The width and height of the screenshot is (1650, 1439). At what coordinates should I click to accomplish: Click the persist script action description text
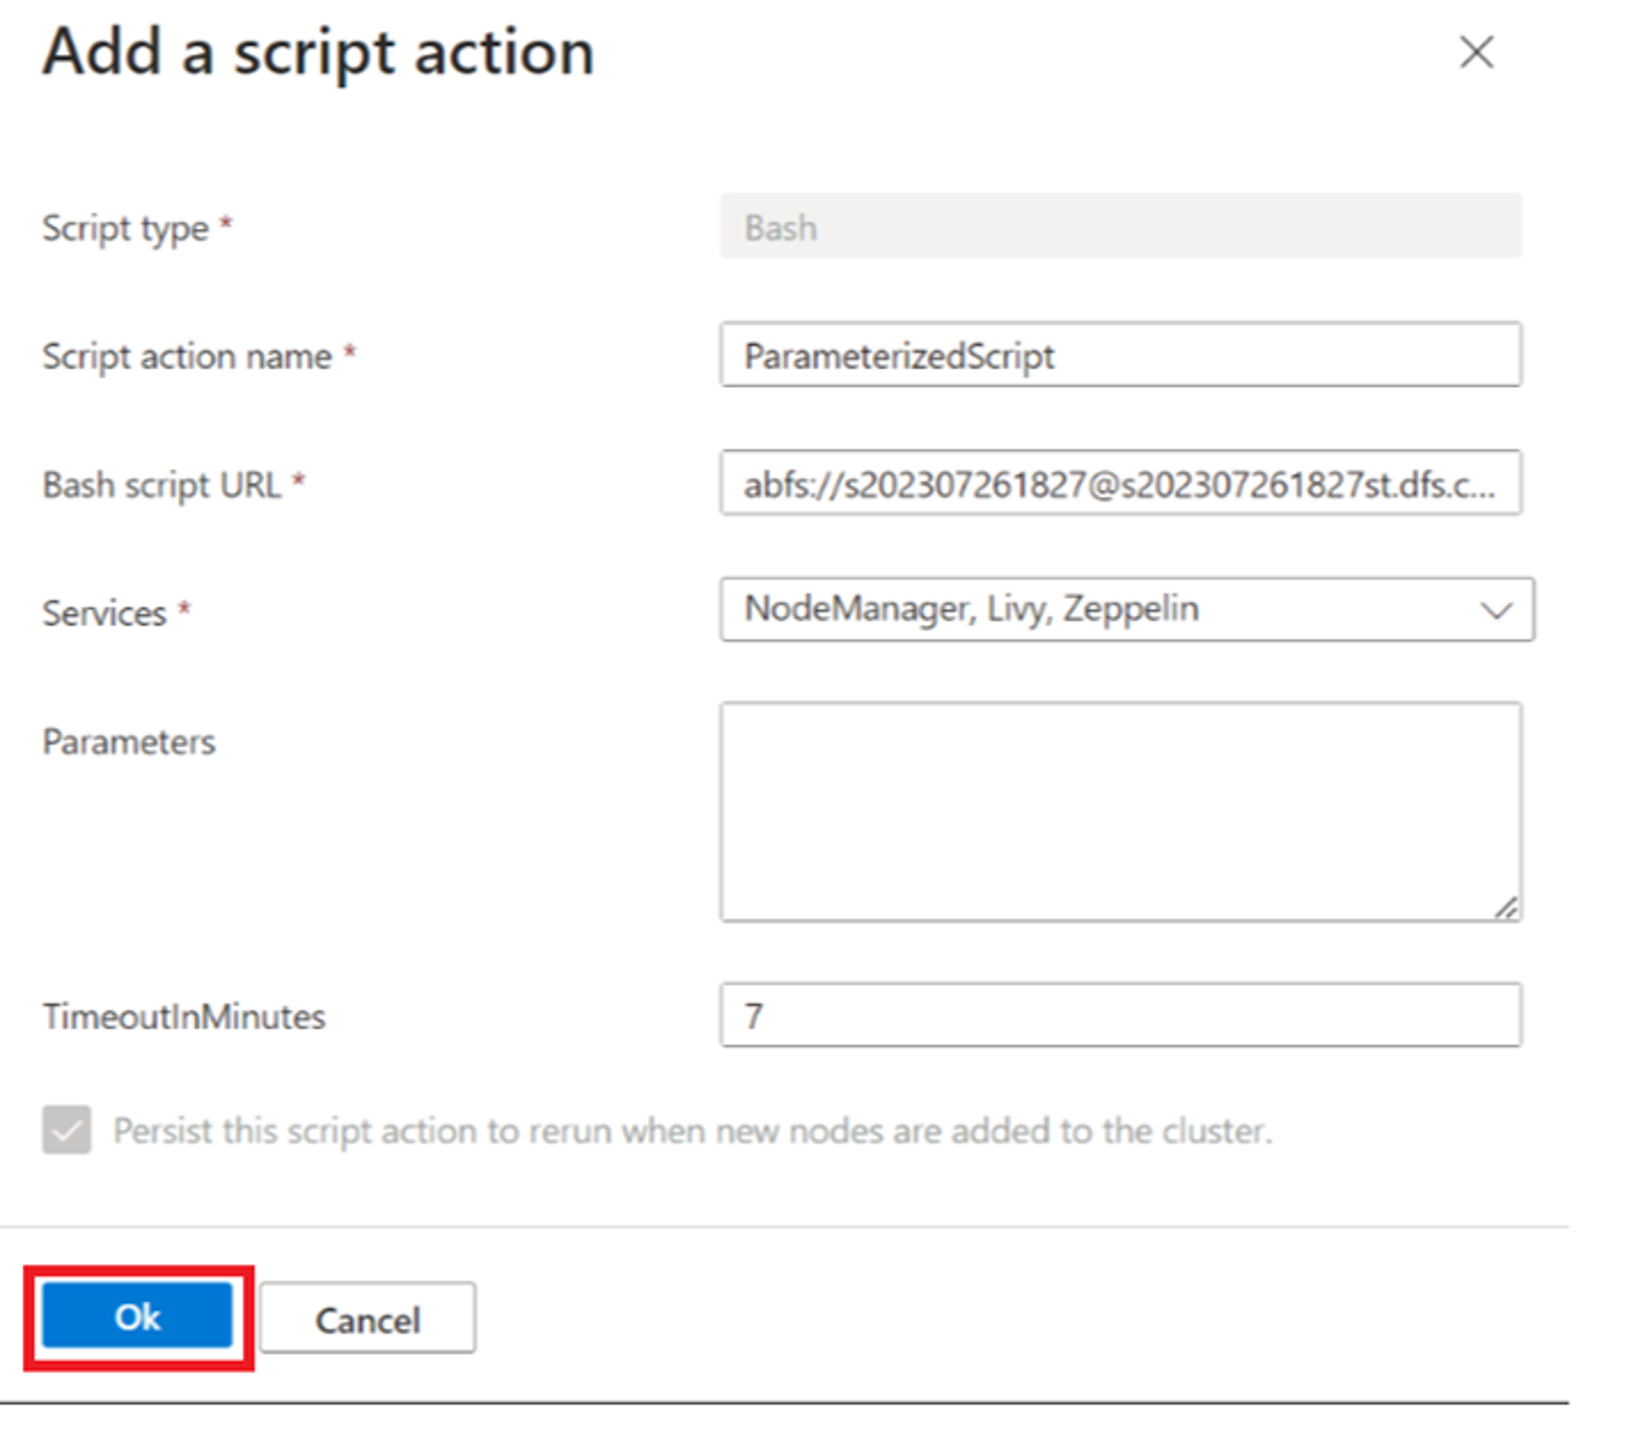[x=692, y=1131]
